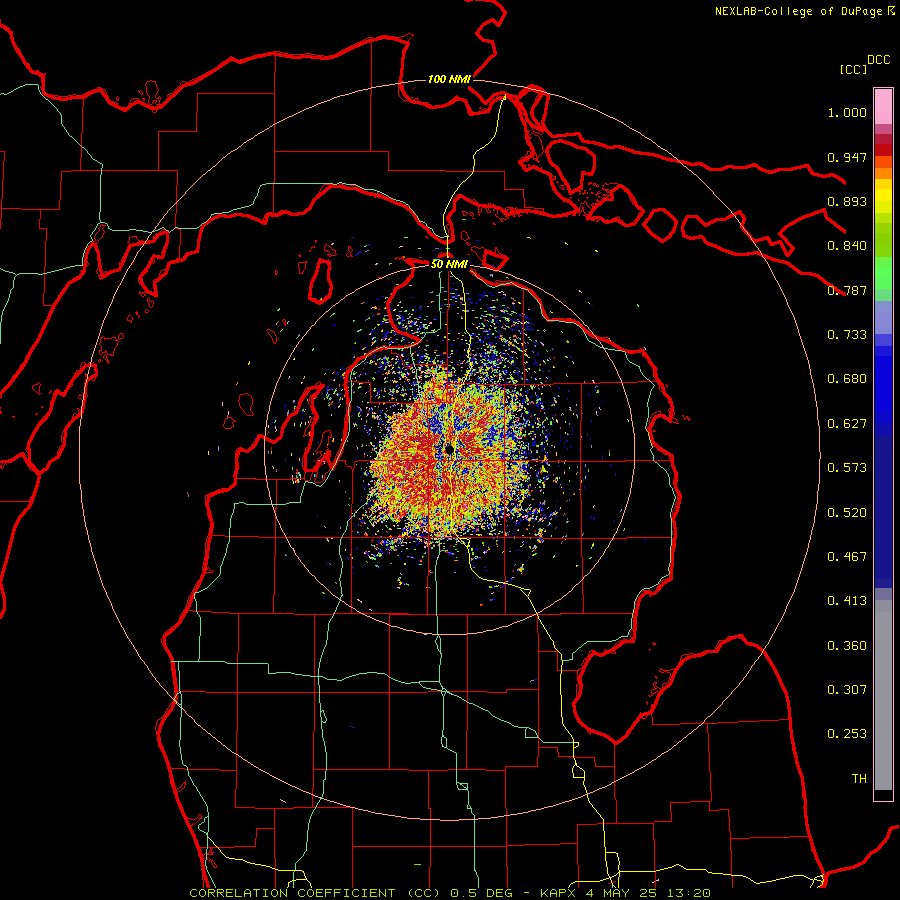Click the 100 NMI range ring label

(x=449, y=79)
